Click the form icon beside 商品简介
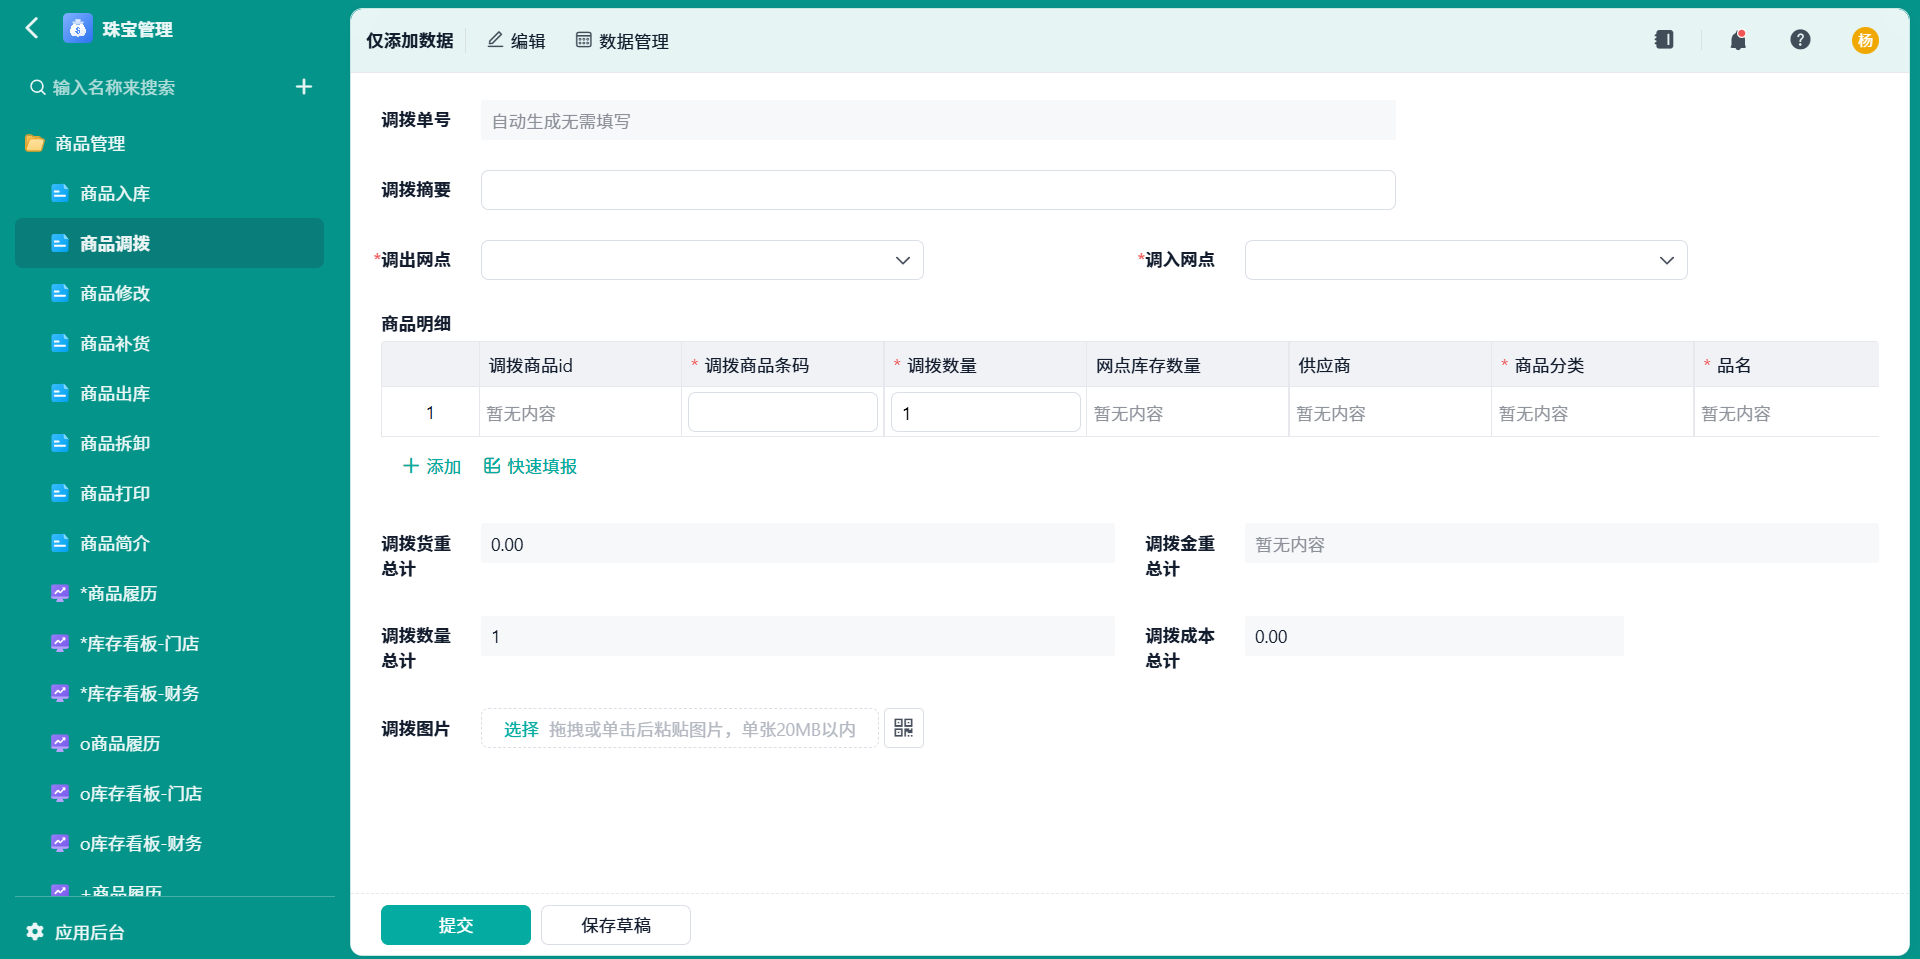The image size is (1920, 959). (x=60, y=543)
